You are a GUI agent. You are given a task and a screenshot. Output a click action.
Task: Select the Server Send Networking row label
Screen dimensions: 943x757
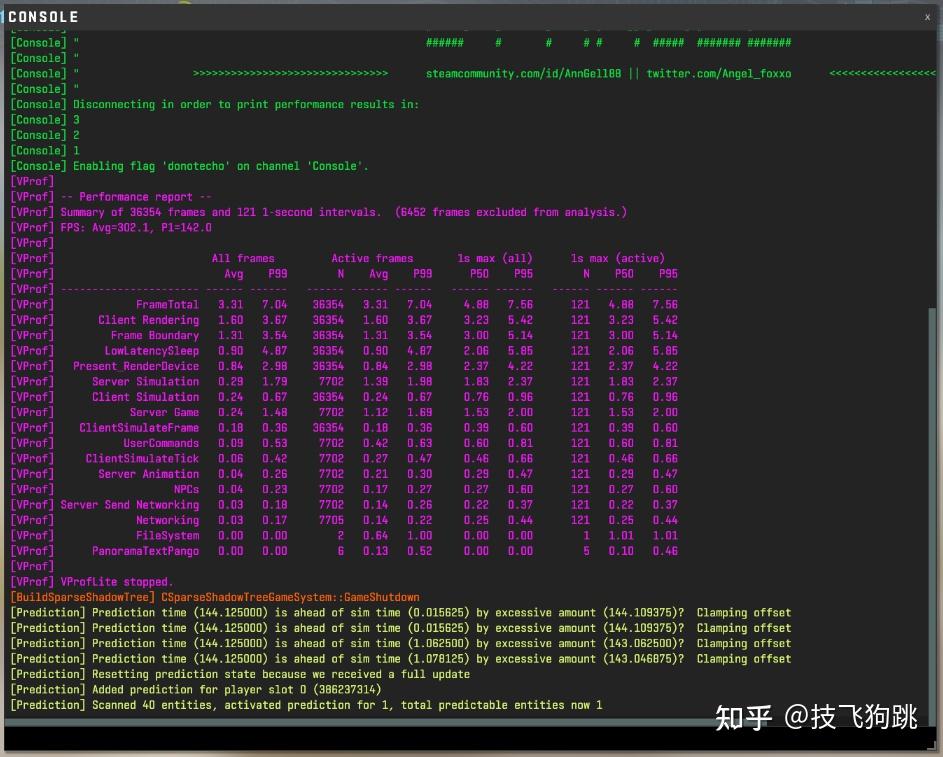point(129,505)
